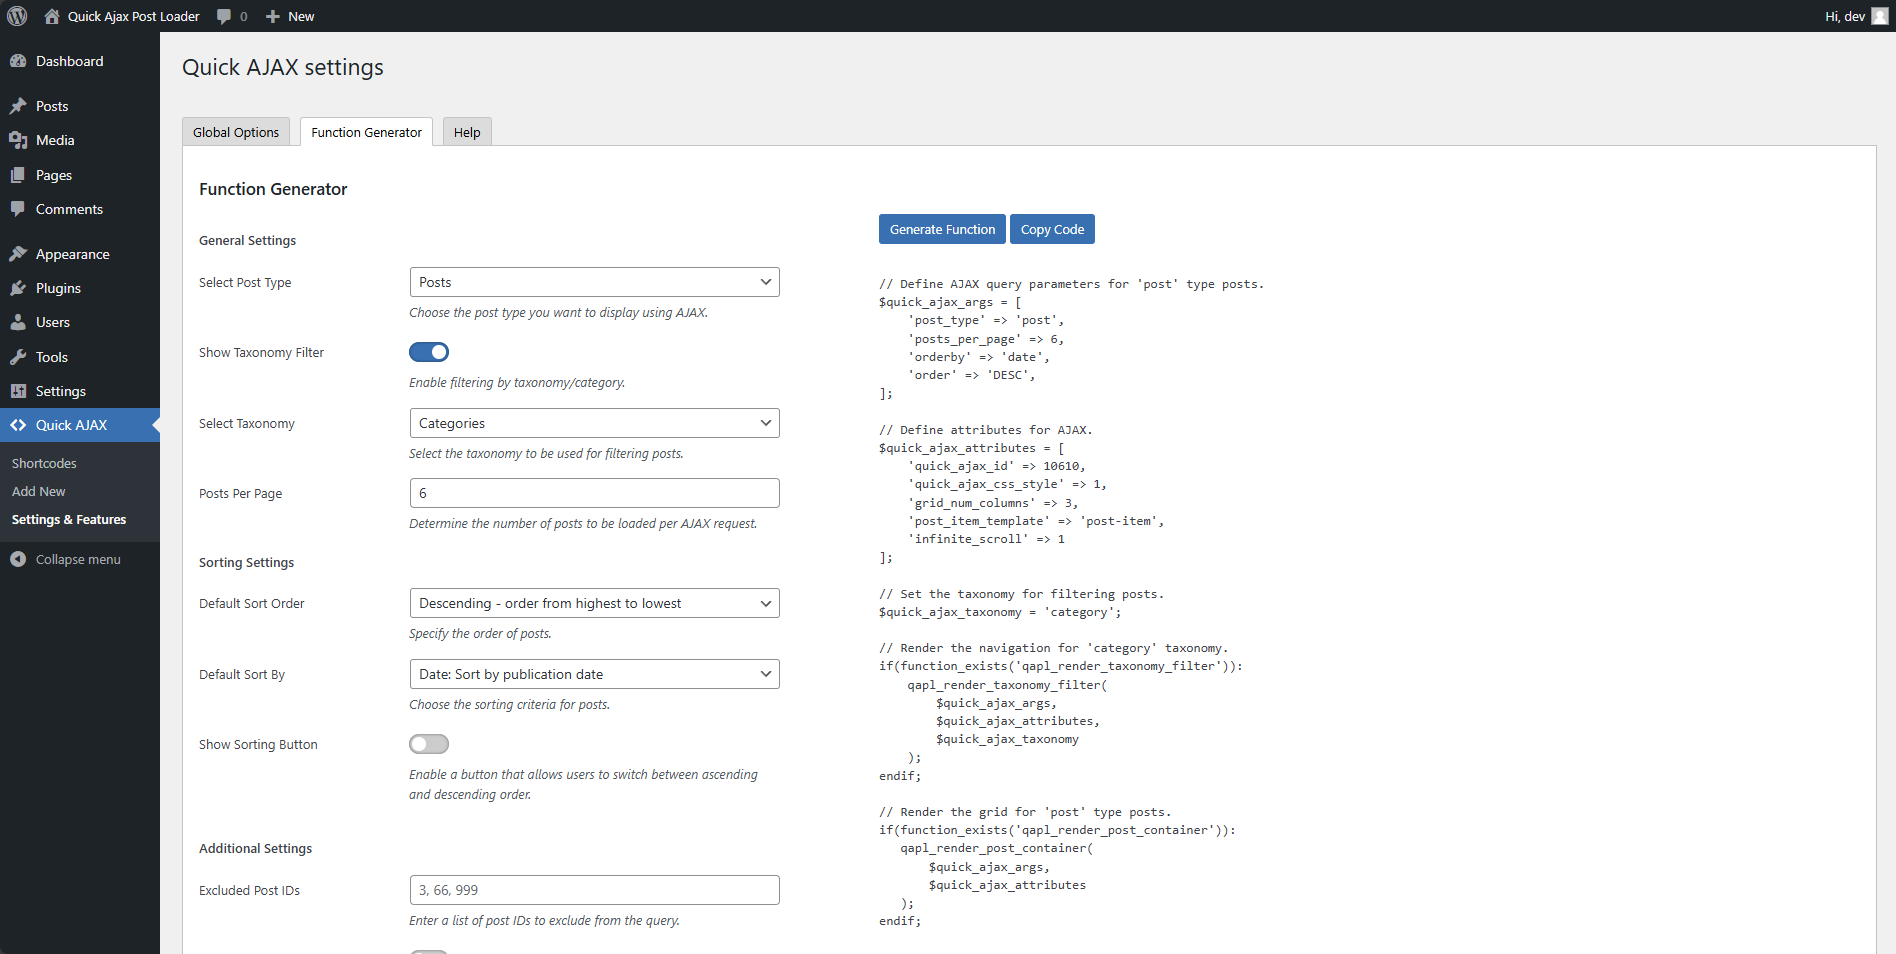The image size is (1896, 954).
Task: Click the Copy Code button
Action: (x=1052, y=229)
